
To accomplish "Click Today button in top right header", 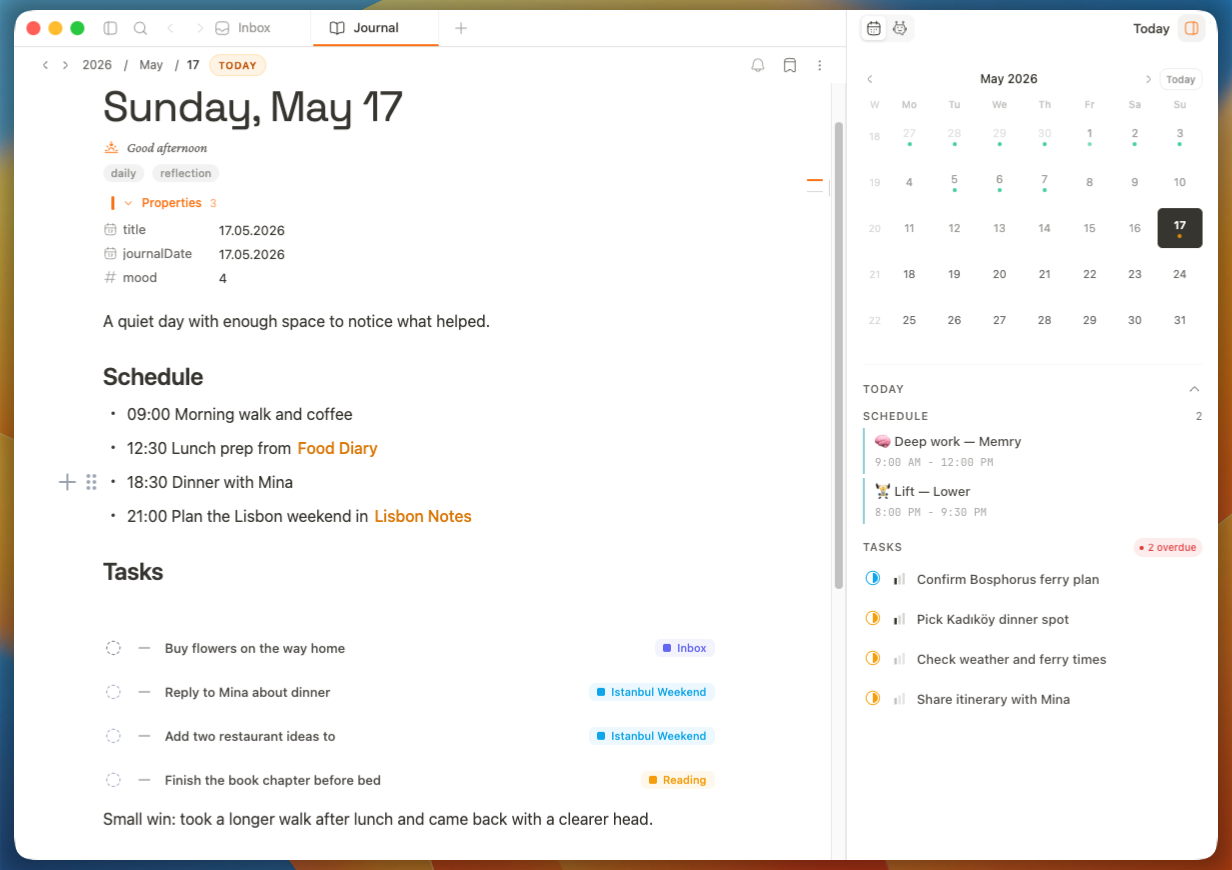I will click(1151, 29).
